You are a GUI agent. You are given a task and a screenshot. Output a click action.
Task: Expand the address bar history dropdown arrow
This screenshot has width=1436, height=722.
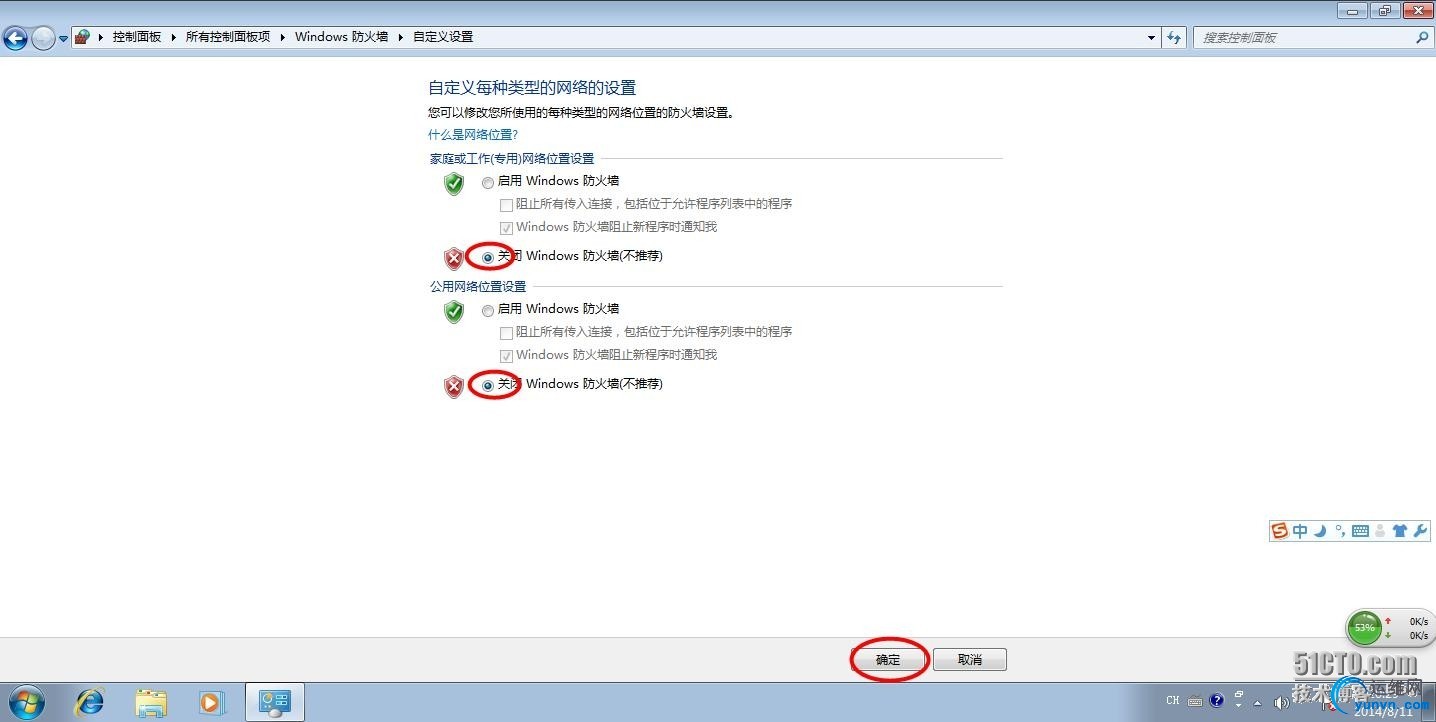tap(1151, 37)
